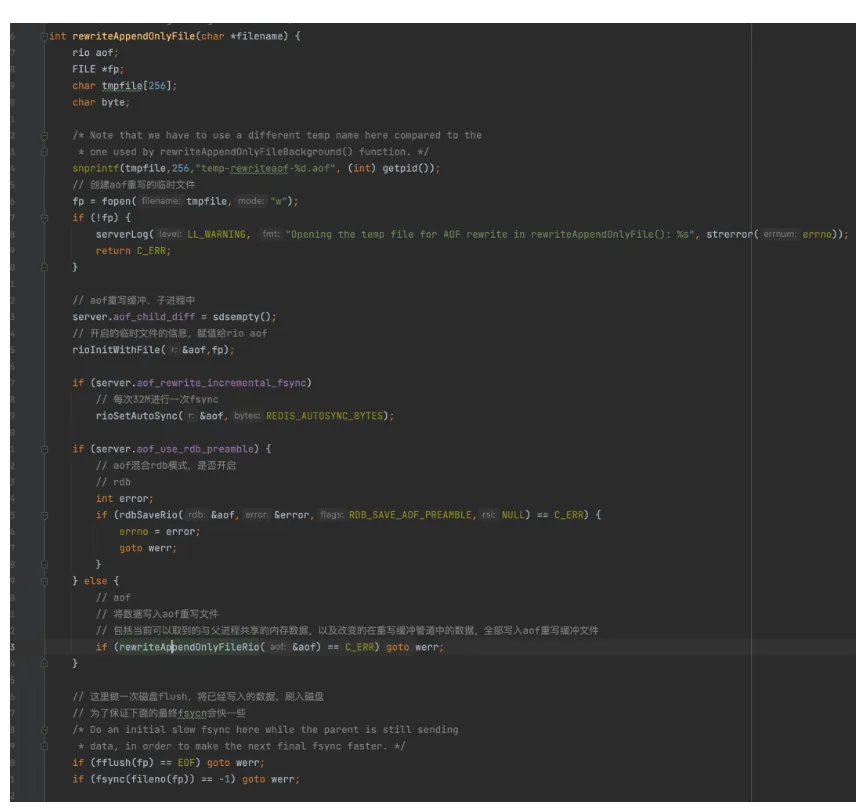The width and height of the screenshot is (867, 811).
Task: Click the comment 'aof混合rdb模式,是否开启'
Action: click(166, 465)
